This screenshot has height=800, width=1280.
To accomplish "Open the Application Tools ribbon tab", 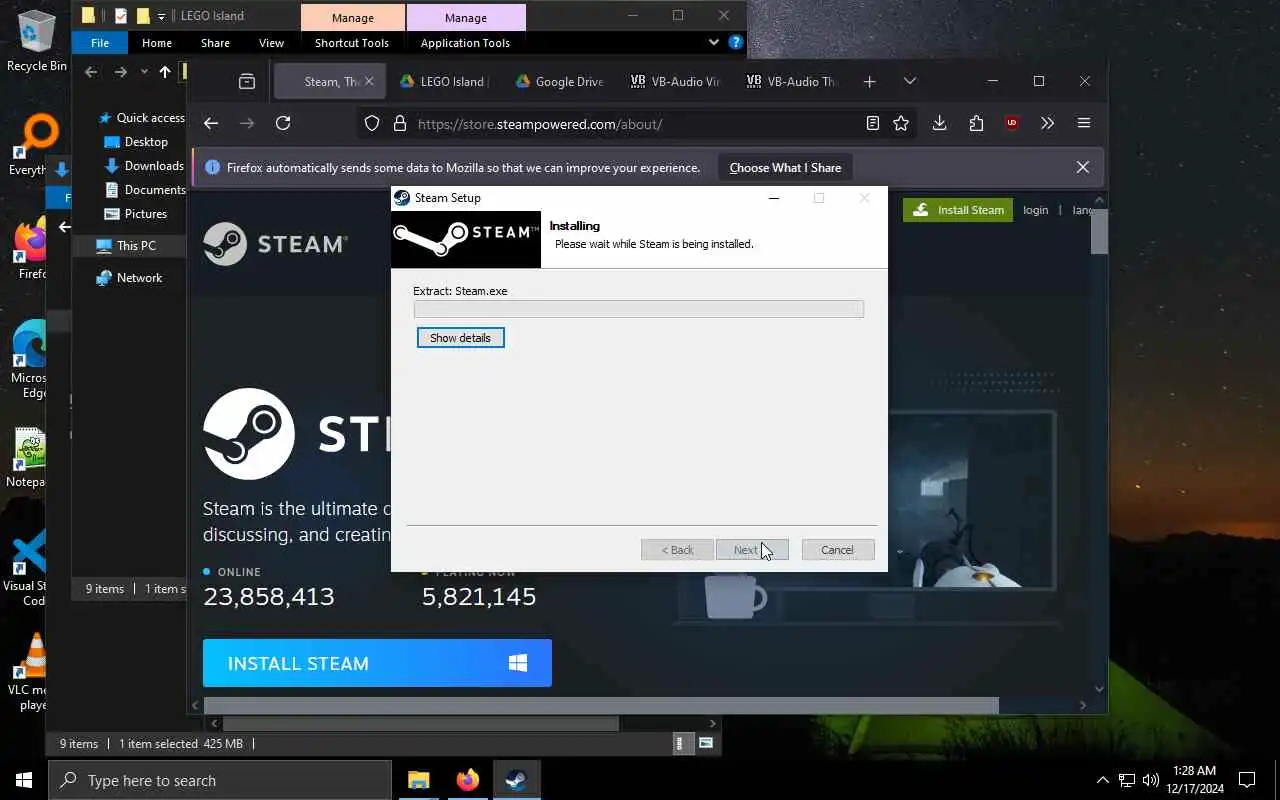I will click(465, 43).
